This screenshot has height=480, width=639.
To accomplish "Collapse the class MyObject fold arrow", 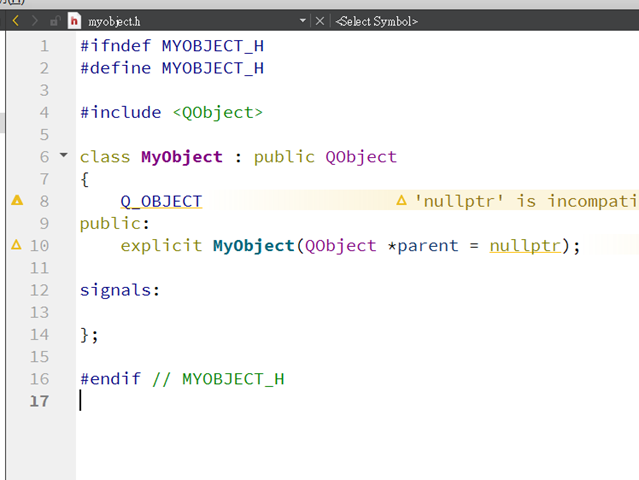I will (64, 155).
